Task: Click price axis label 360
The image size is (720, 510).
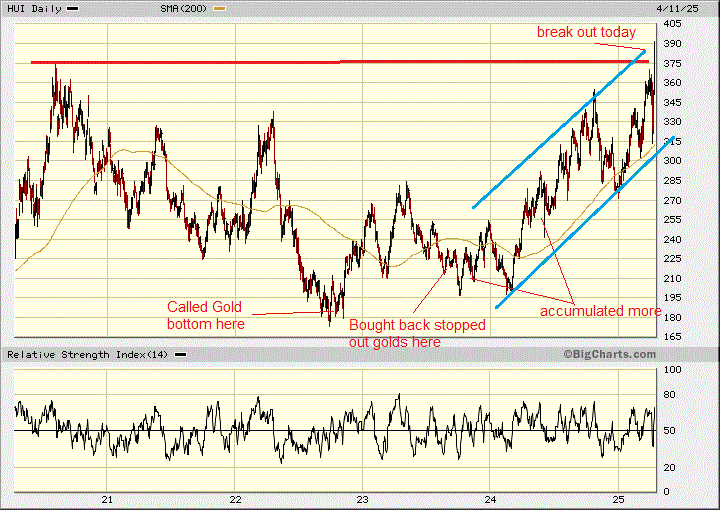Action: (x=673, y=83)
